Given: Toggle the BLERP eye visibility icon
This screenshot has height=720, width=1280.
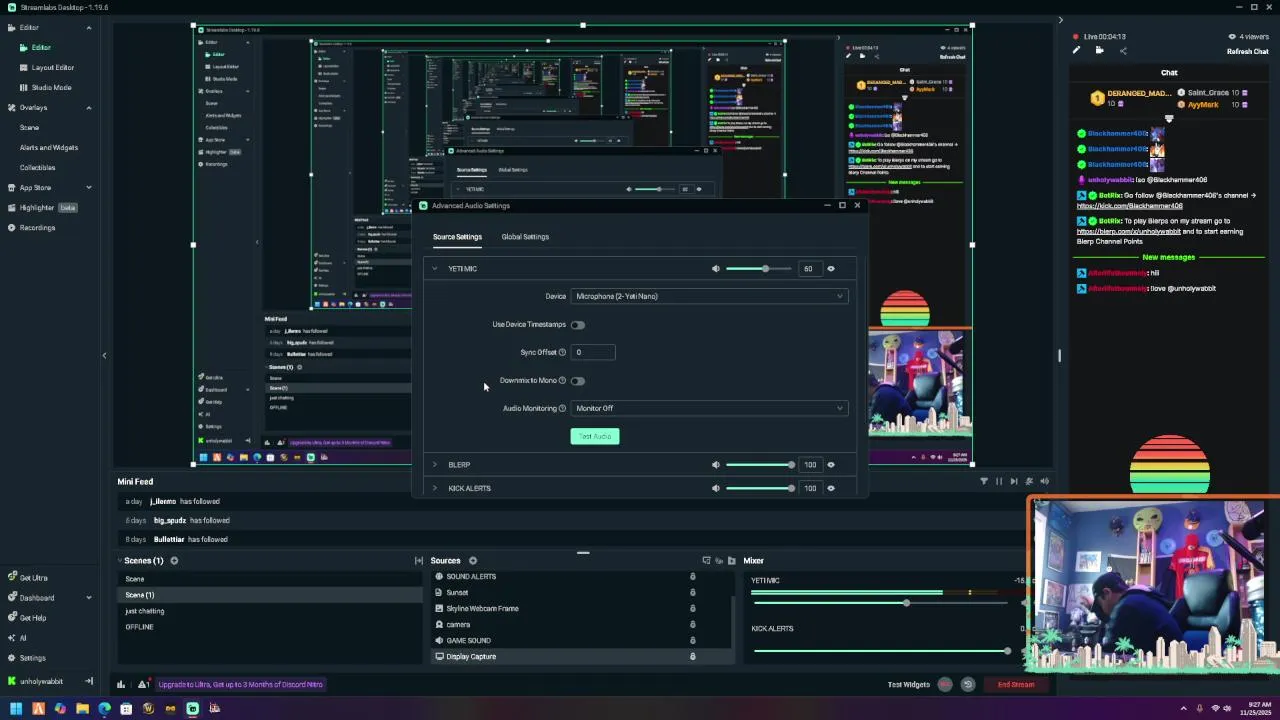Looking at the screenshot, I should tap(831, 465).
